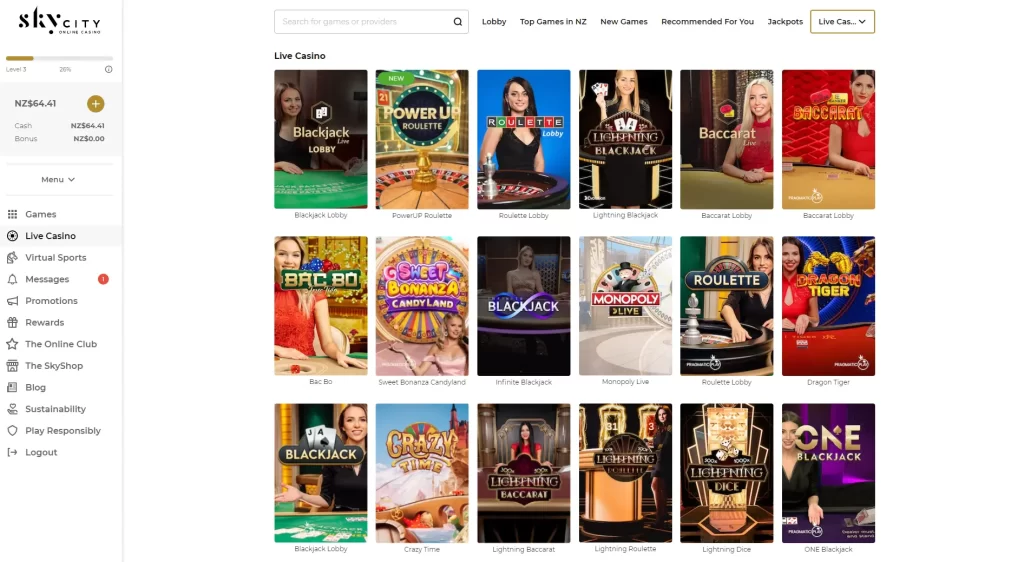Open the Live Casino category dropdown
Screen dimensions: 1024x562
[x=842, y=22]
